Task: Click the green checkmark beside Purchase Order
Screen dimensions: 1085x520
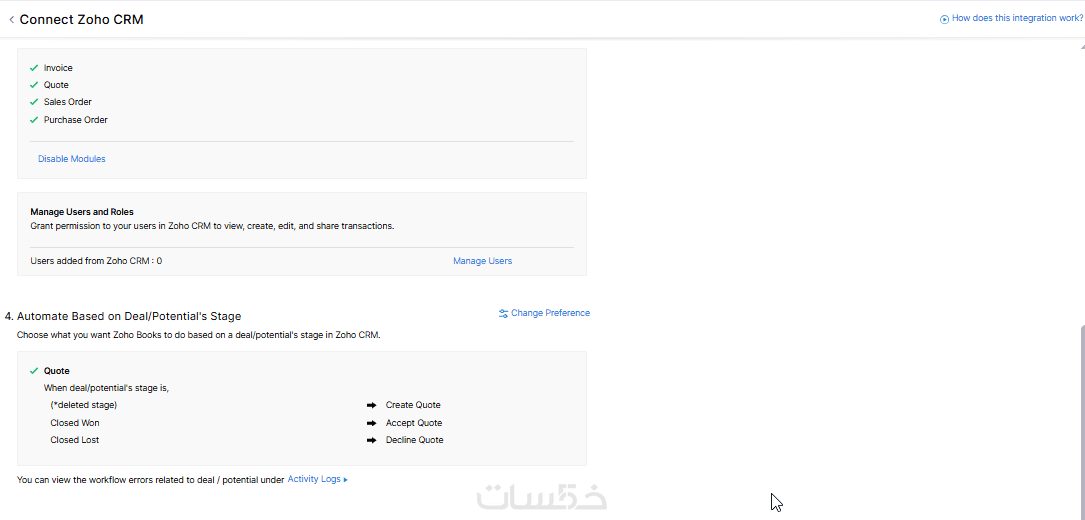Action: pyautogui.click(x=34, y=120)
